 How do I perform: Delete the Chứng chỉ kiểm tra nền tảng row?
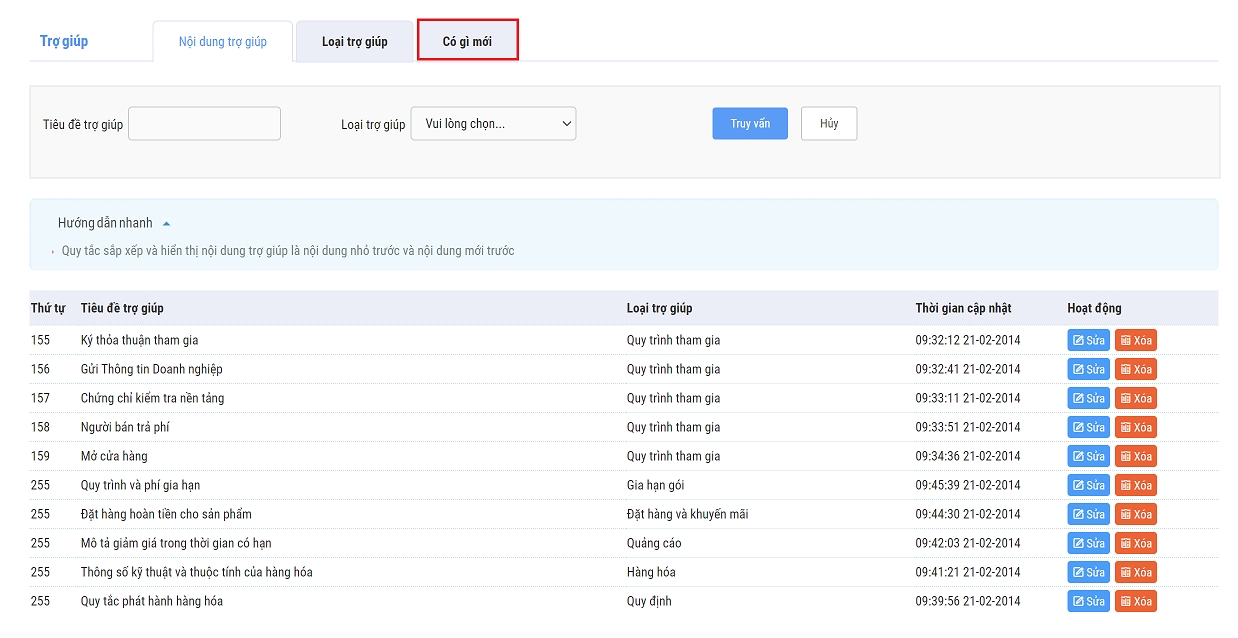1135,398
